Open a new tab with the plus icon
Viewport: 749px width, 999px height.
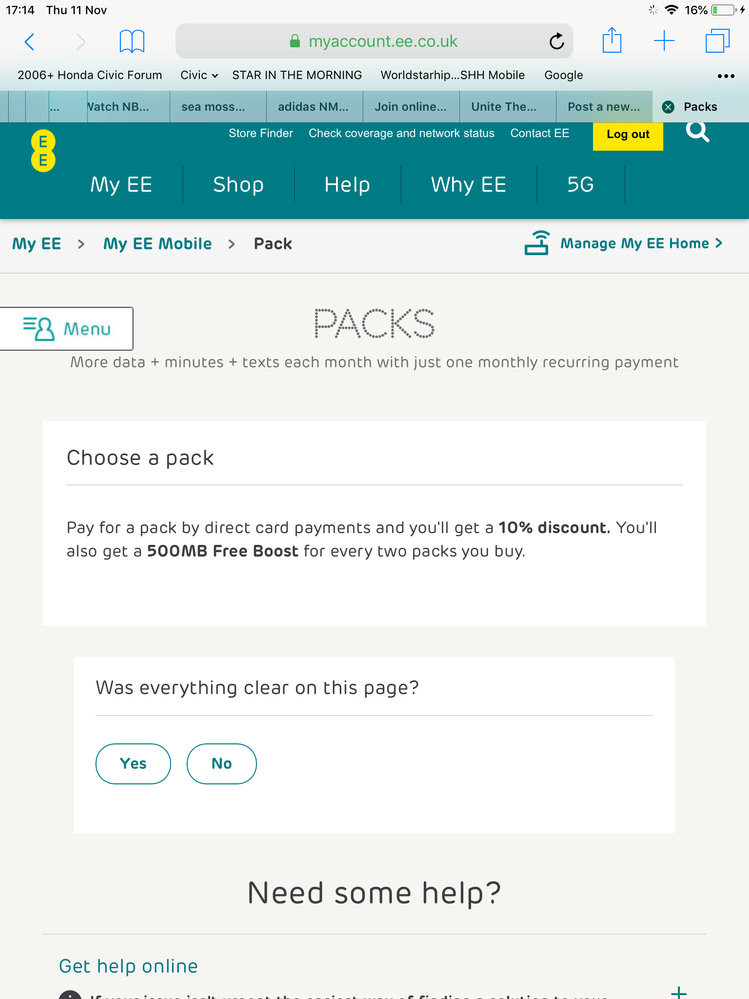(664, 41)
